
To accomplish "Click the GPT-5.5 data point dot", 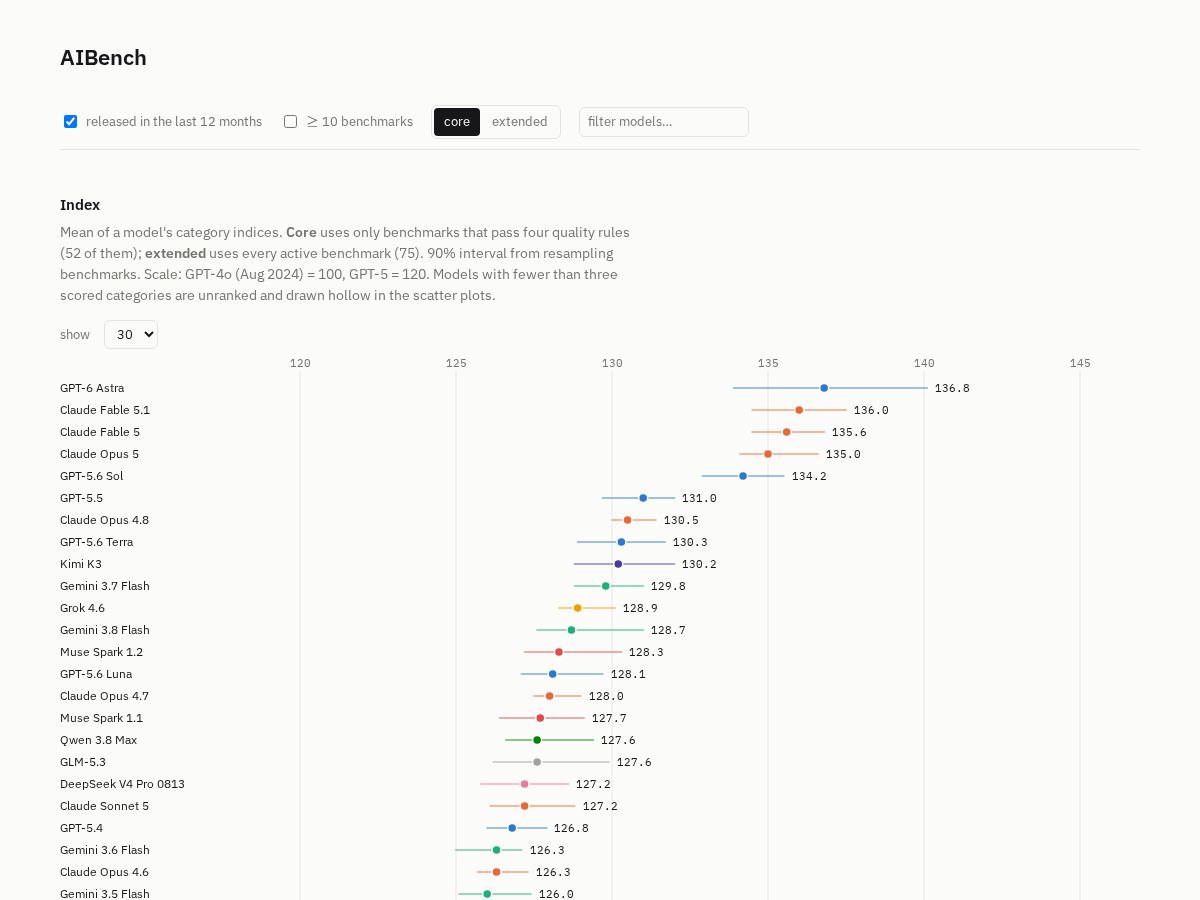I will (643, 498).
